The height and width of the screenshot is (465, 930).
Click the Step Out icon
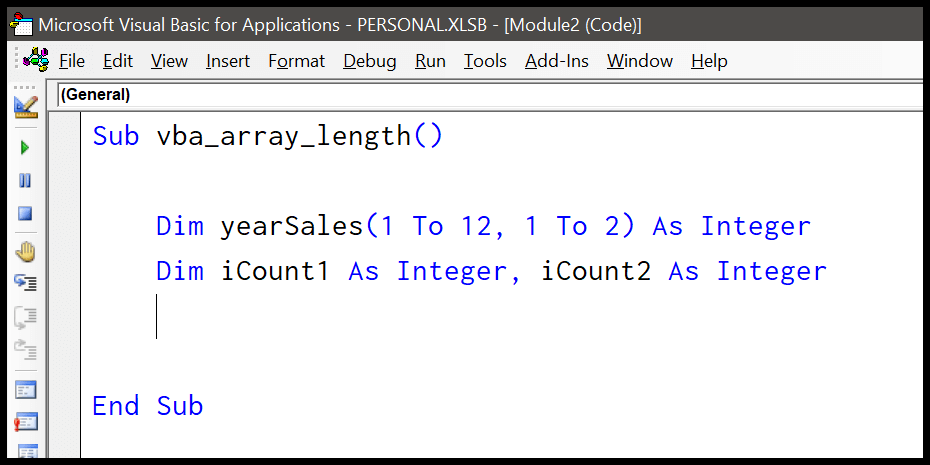26,350
